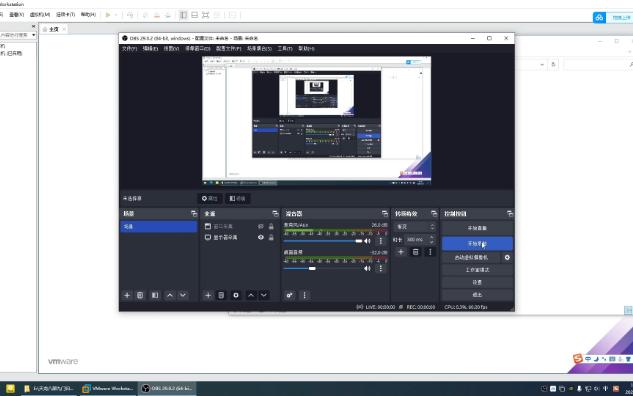Open the File menu in OBS
The width and height of the screenshot is (633, 396).
(x=130, y=48)
